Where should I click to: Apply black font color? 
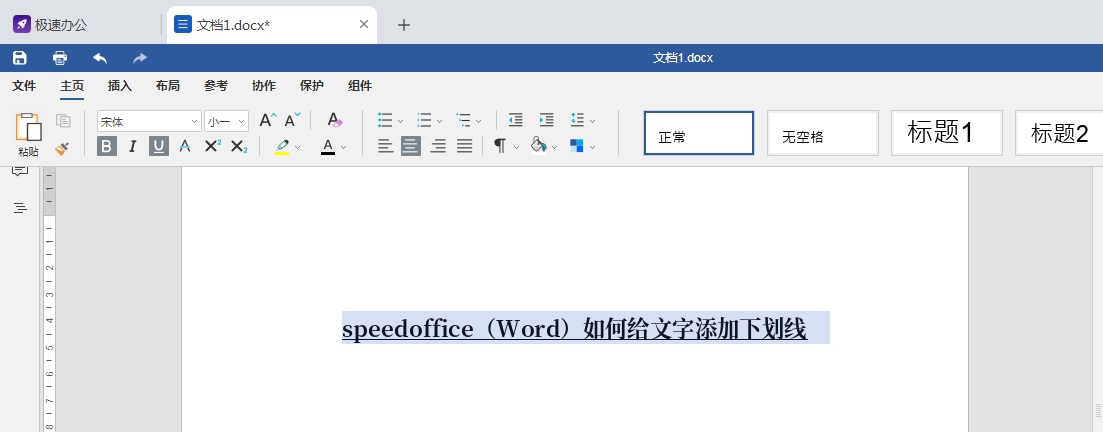[x=328, y=146]
